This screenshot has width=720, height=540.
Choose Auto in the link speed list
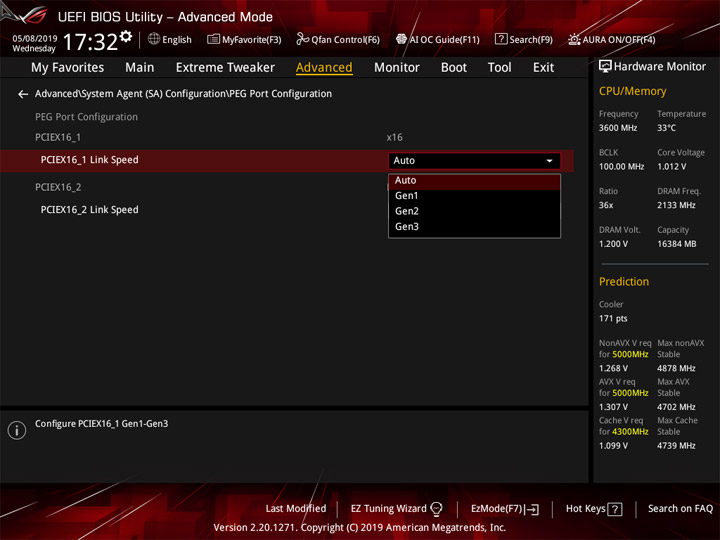(474, 180)
